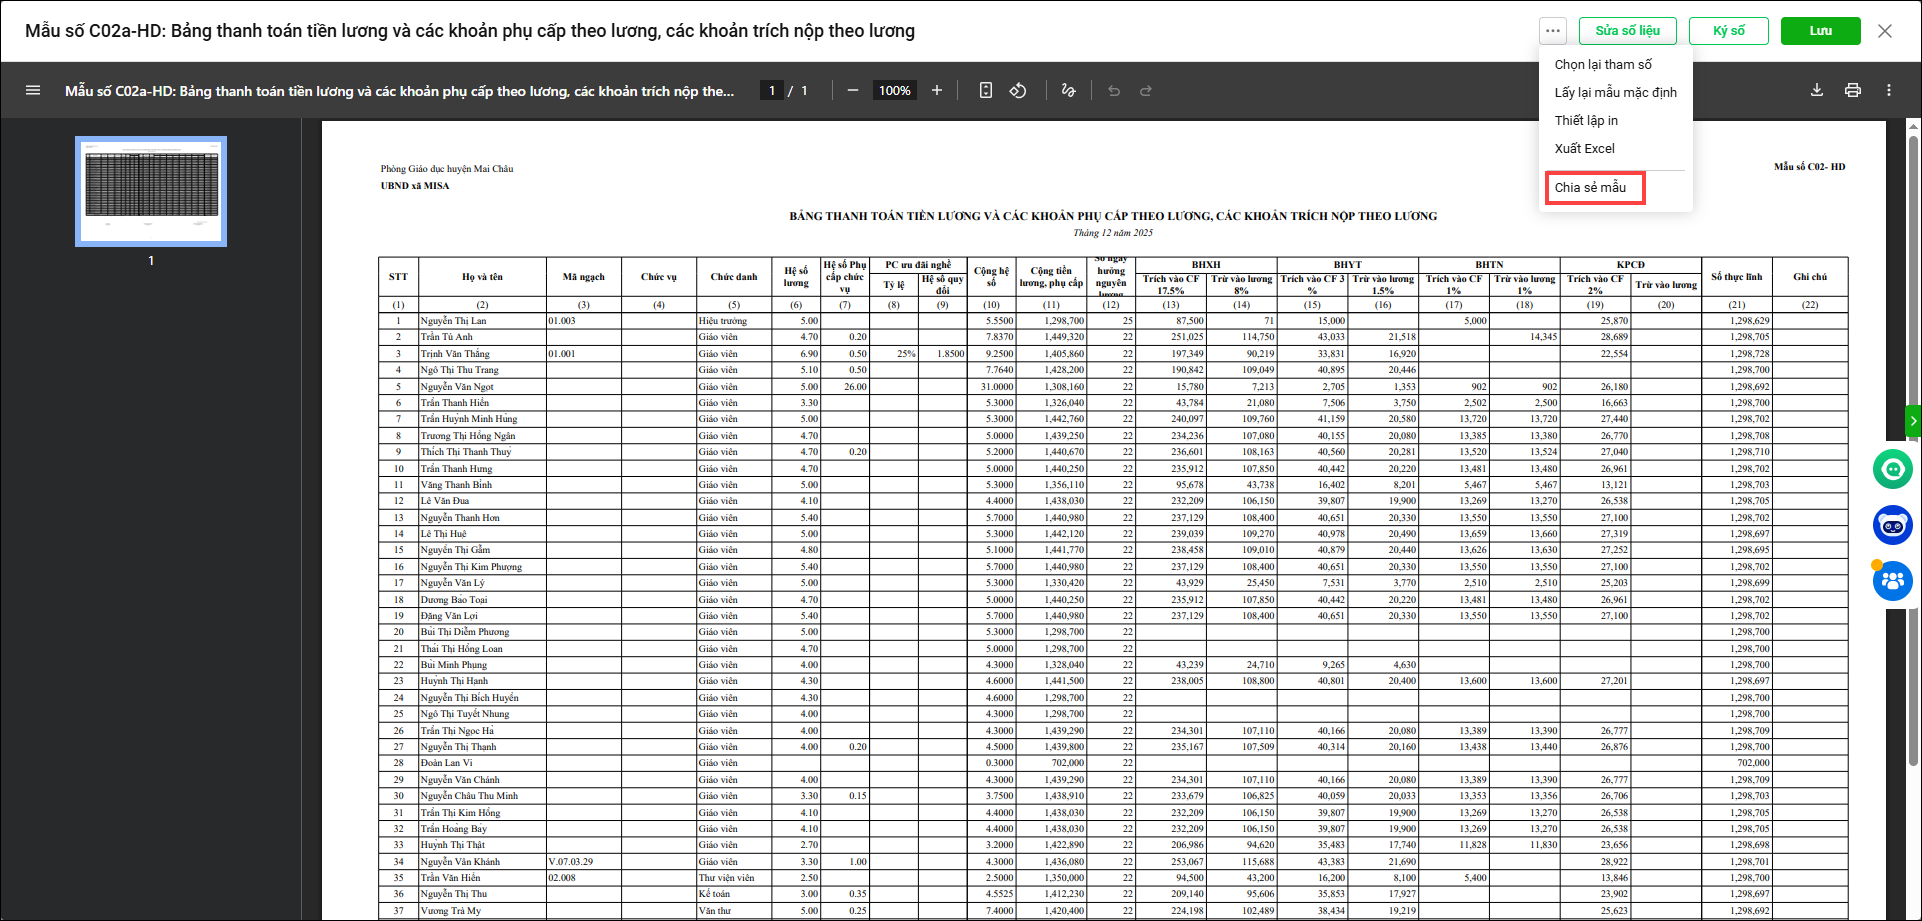Viewport: 1922px width, 921px height.
Task: Rotate the document counterclockwise
Action: coord(1018,90)
